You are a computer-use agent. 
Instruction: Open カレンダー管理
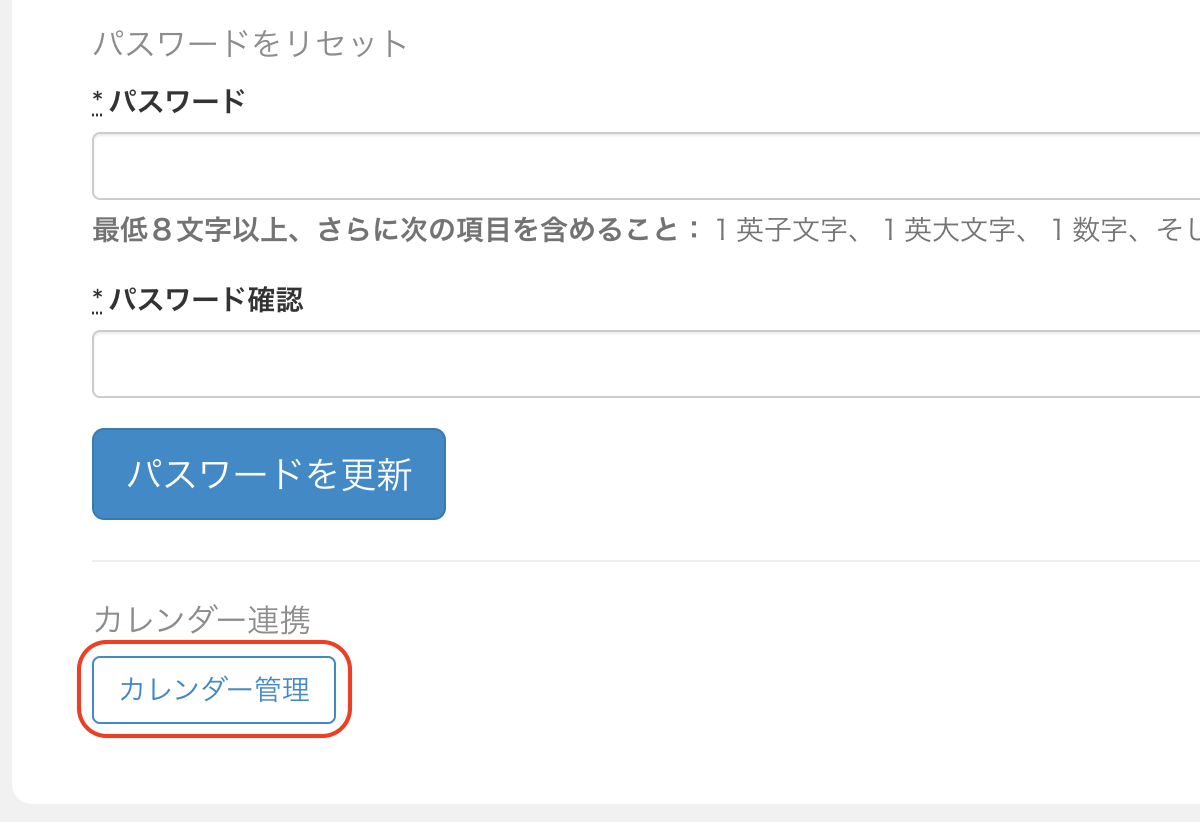[214, 690]
